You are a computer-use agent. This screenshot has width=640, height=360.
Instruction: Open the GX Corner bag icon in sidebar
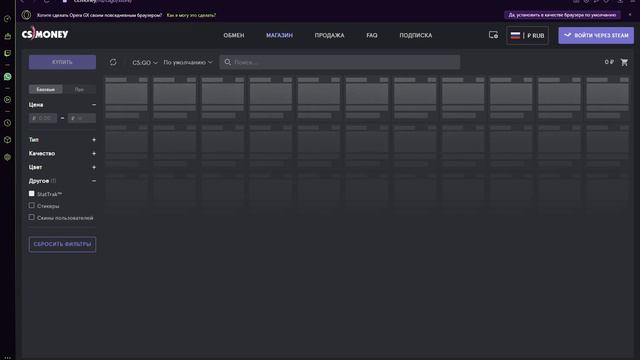pos(7,36)
